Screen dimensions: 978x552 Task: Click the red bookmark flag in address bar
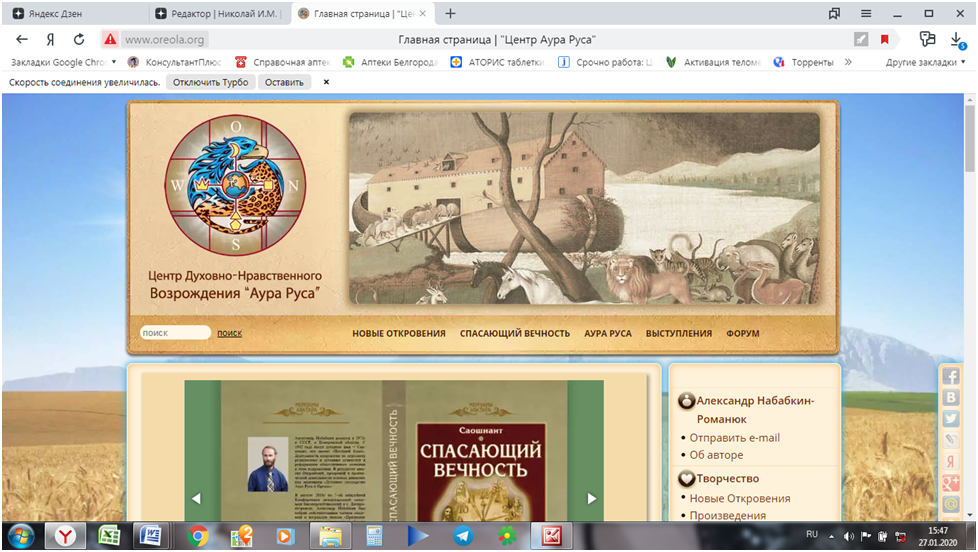[884, 39]
